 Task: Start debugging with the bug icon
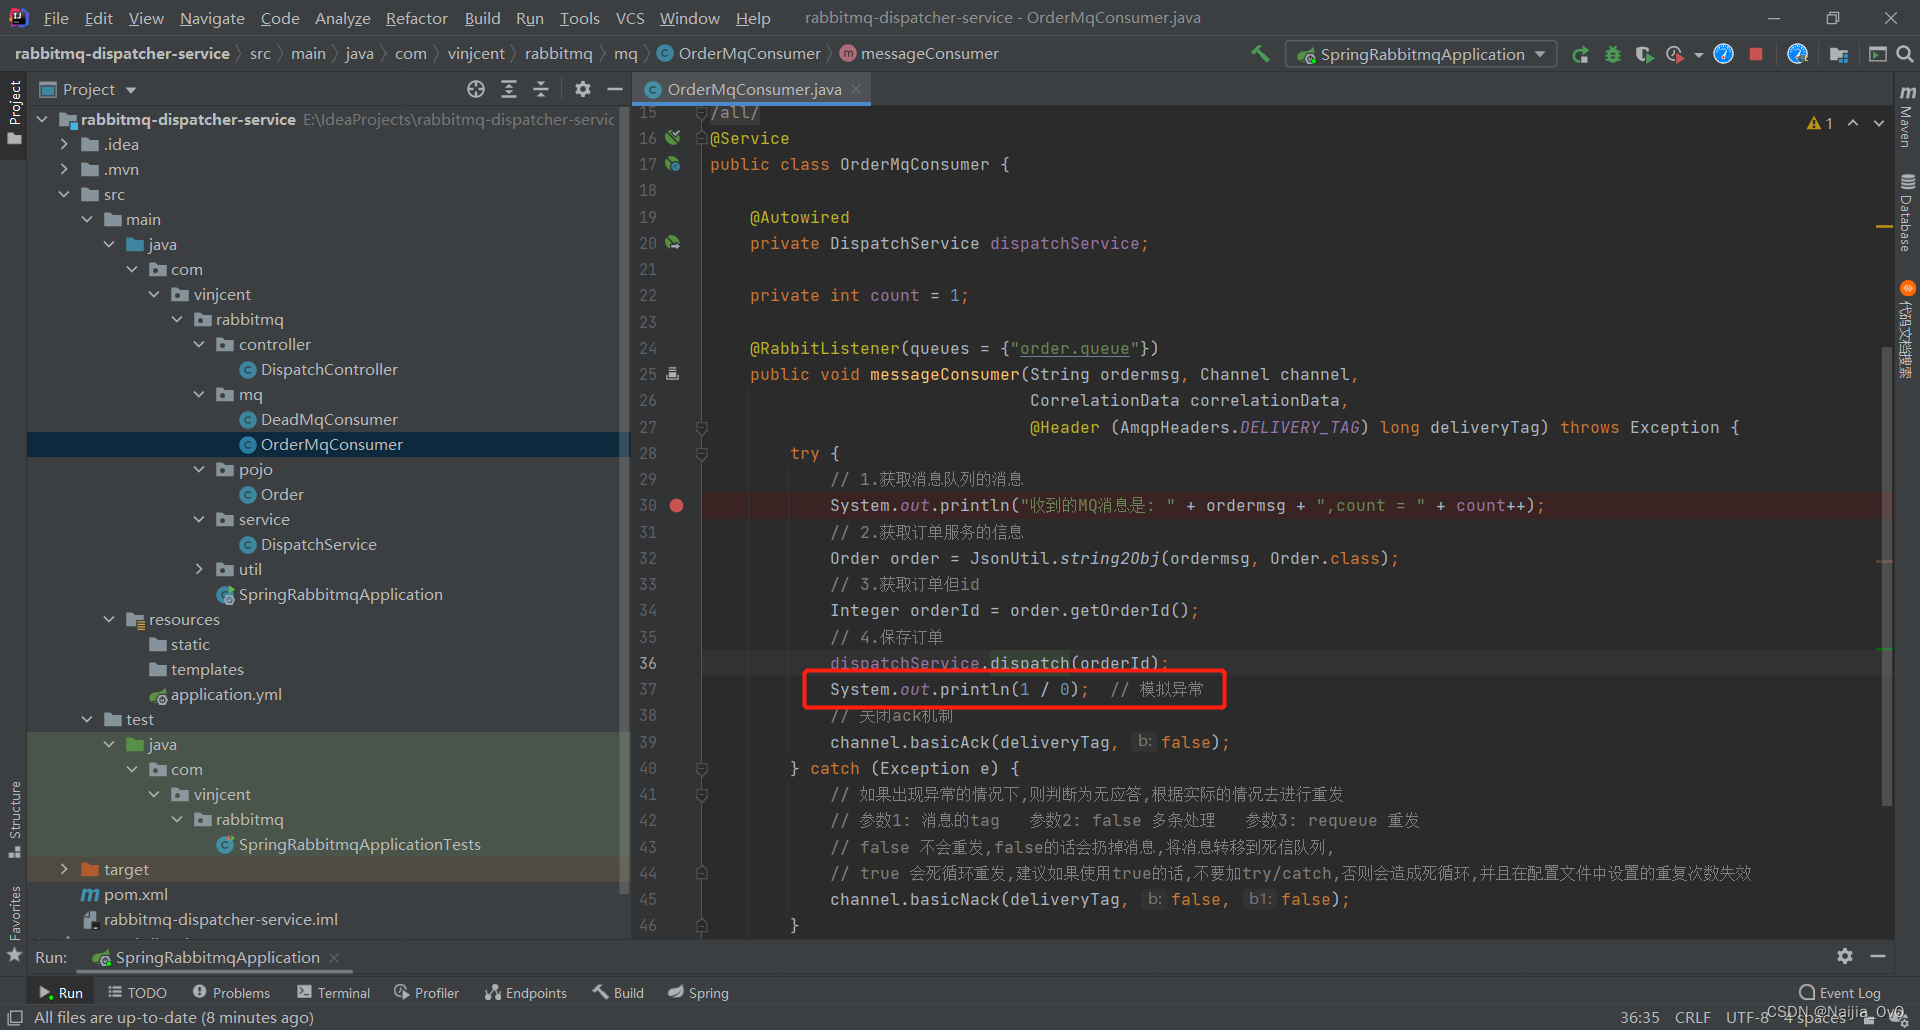pyautogui.click(x=1613, y=54)
